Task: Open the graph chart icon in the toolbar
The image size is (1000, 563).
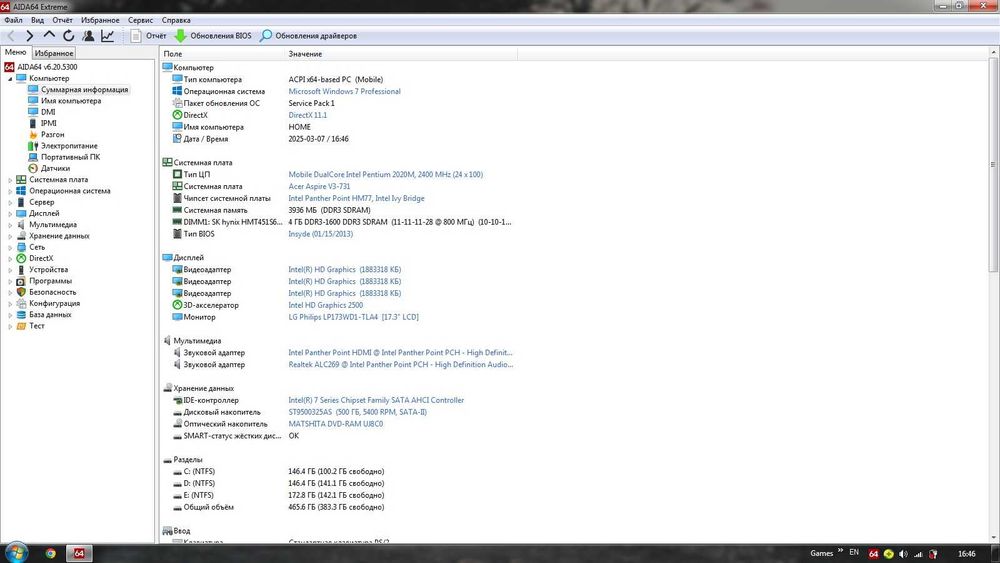Action: (108, 36)
